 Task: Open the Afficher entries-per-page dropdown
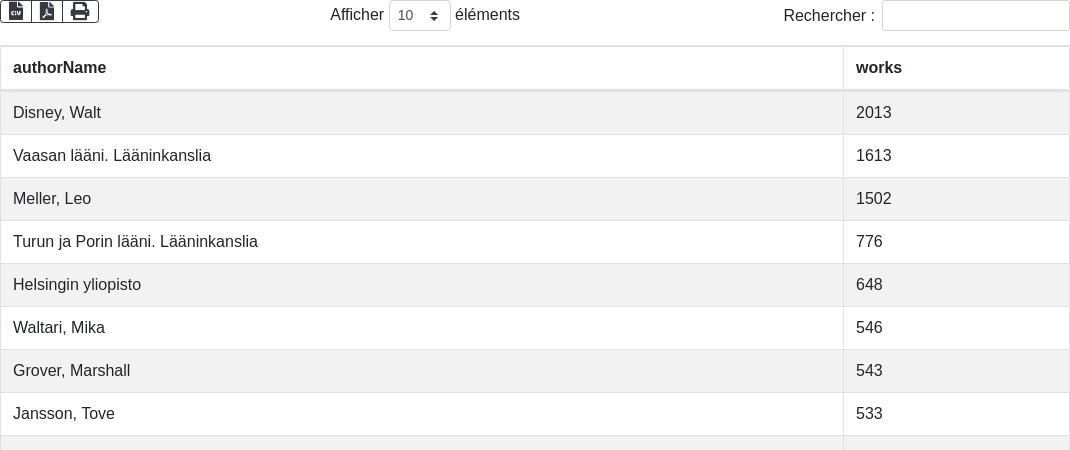tap(419, 16)
